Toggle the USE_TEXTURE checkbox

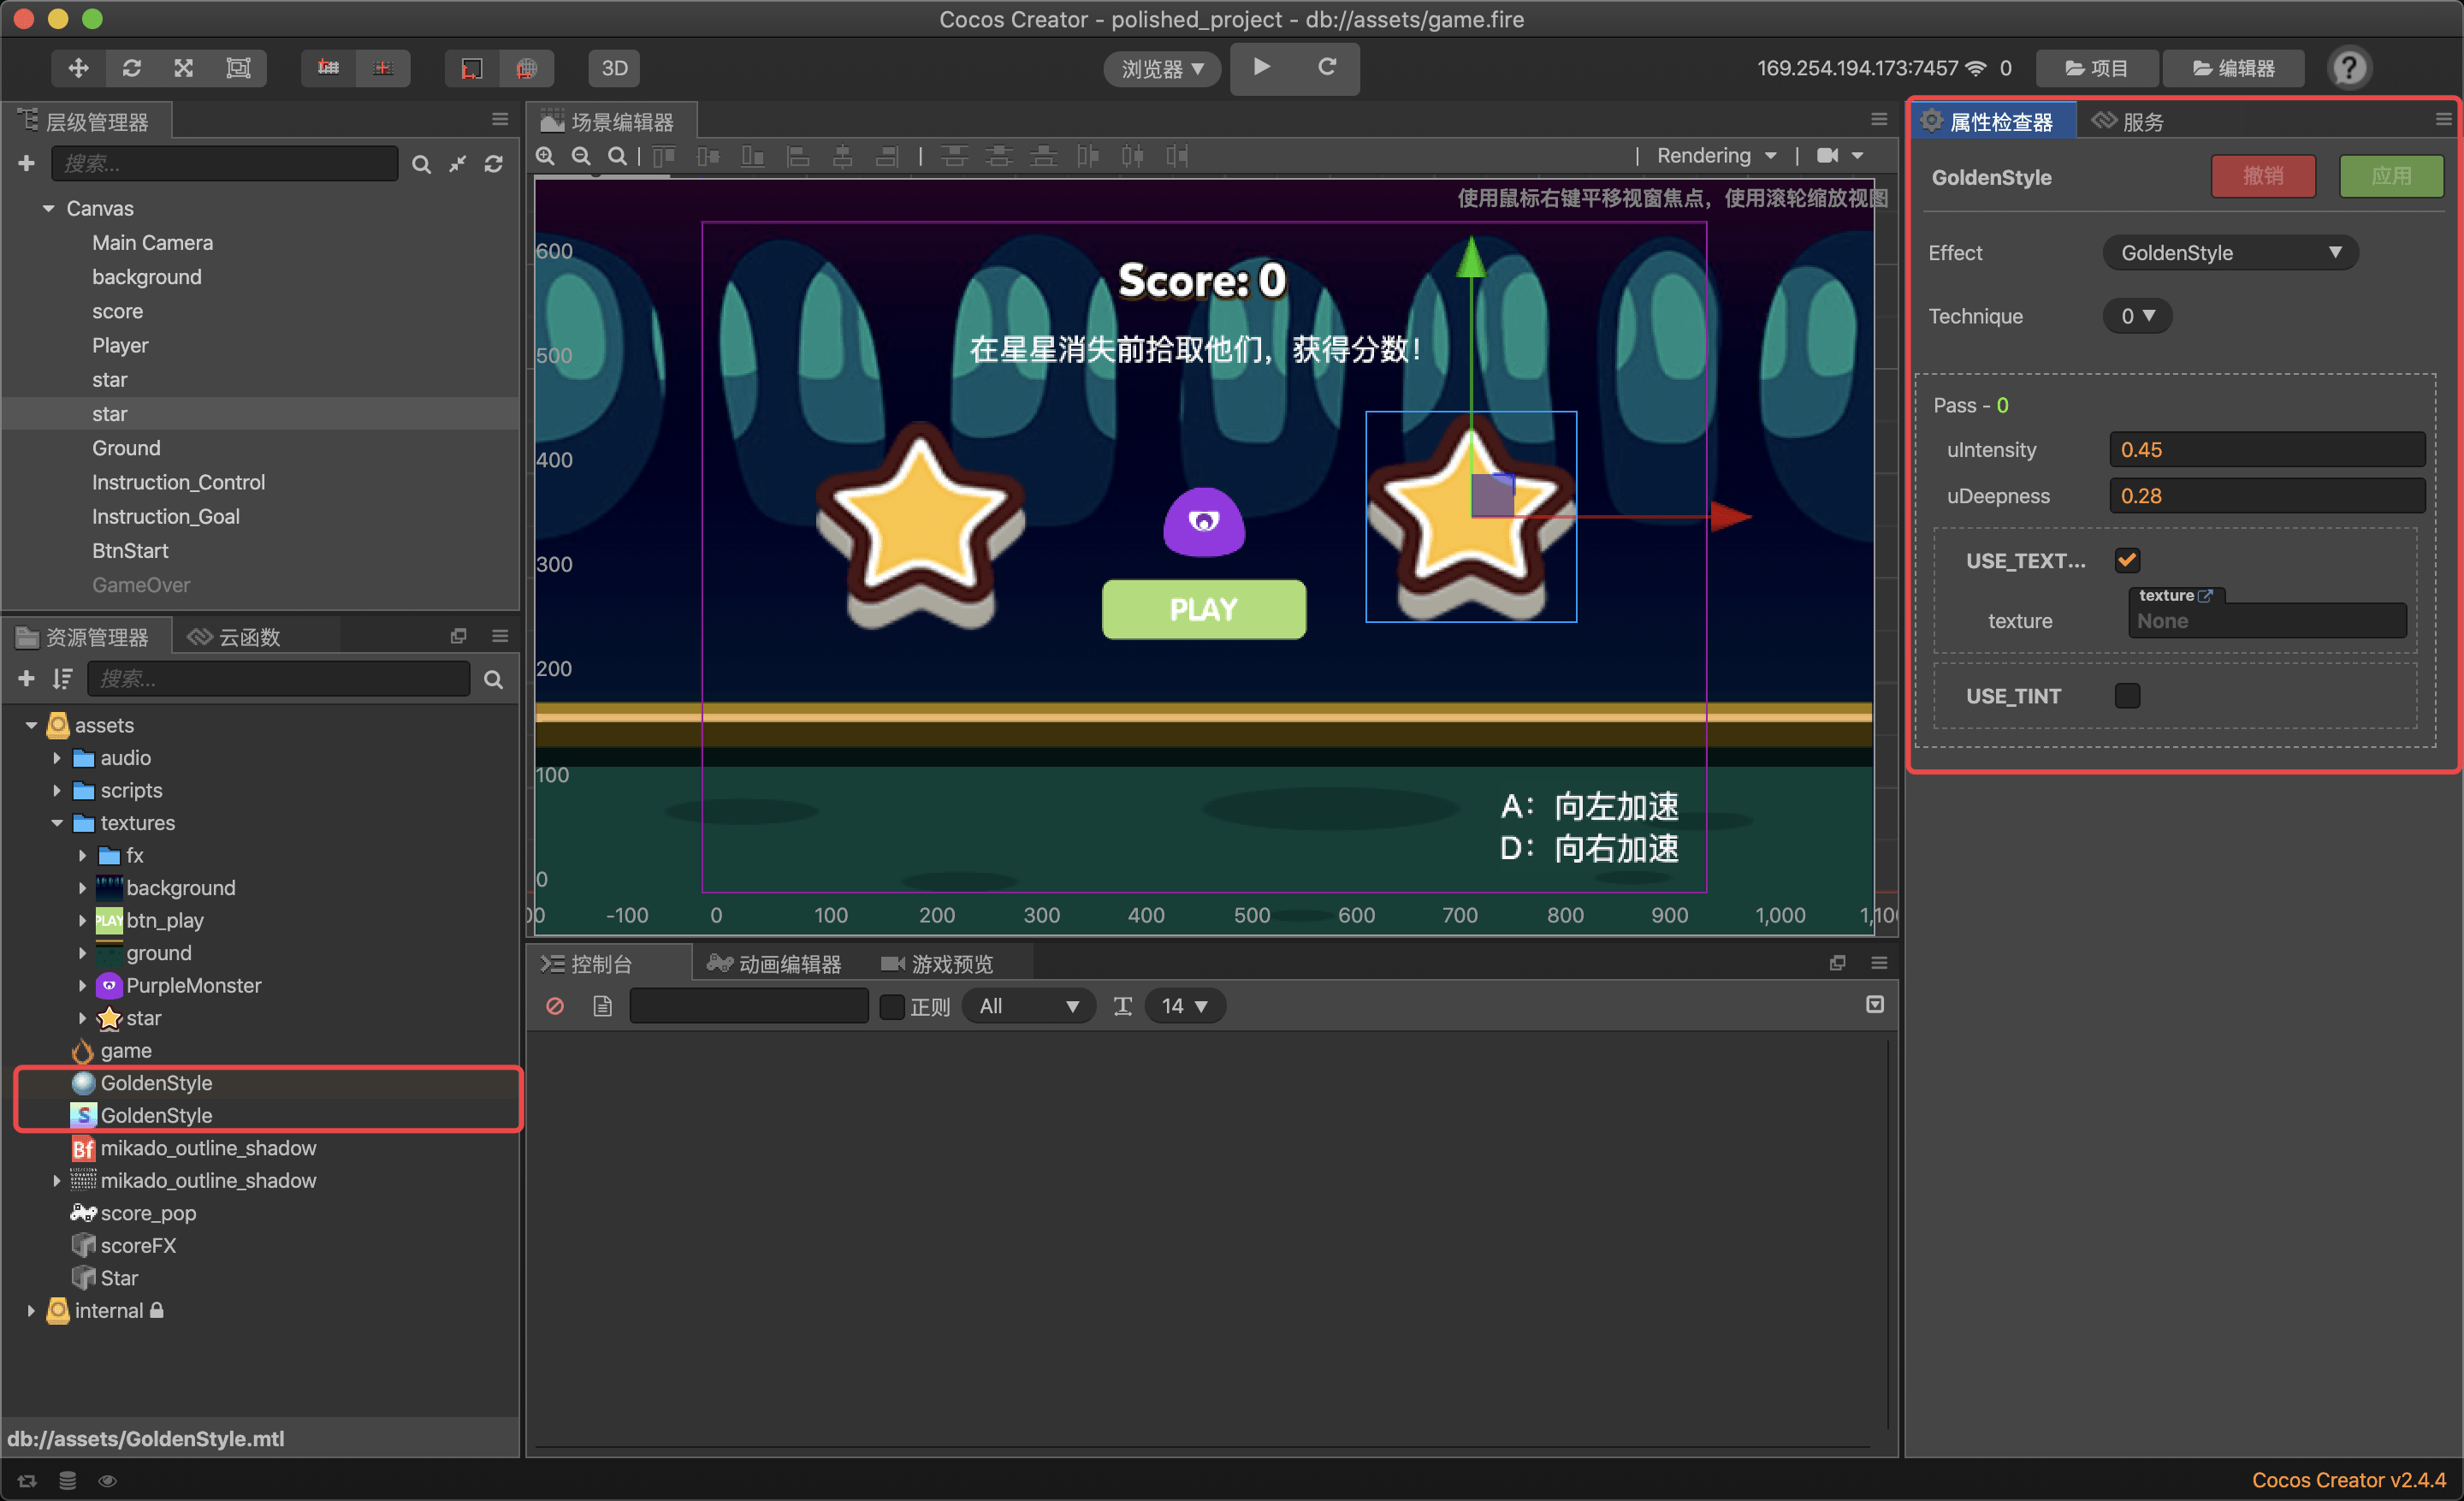tap(2126, 560)
